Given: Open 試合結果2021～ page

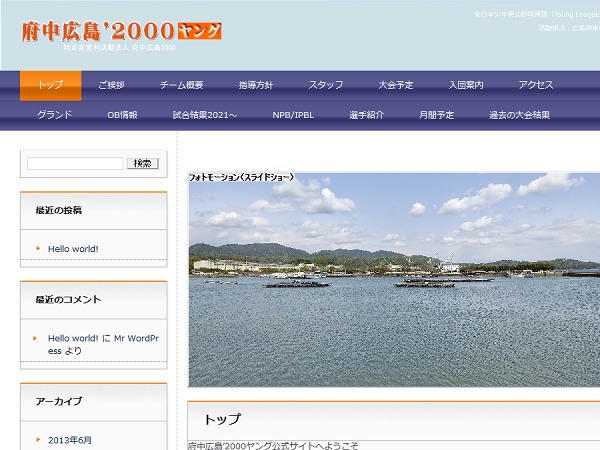Looking at the screenshot, I should click(205, 115).
